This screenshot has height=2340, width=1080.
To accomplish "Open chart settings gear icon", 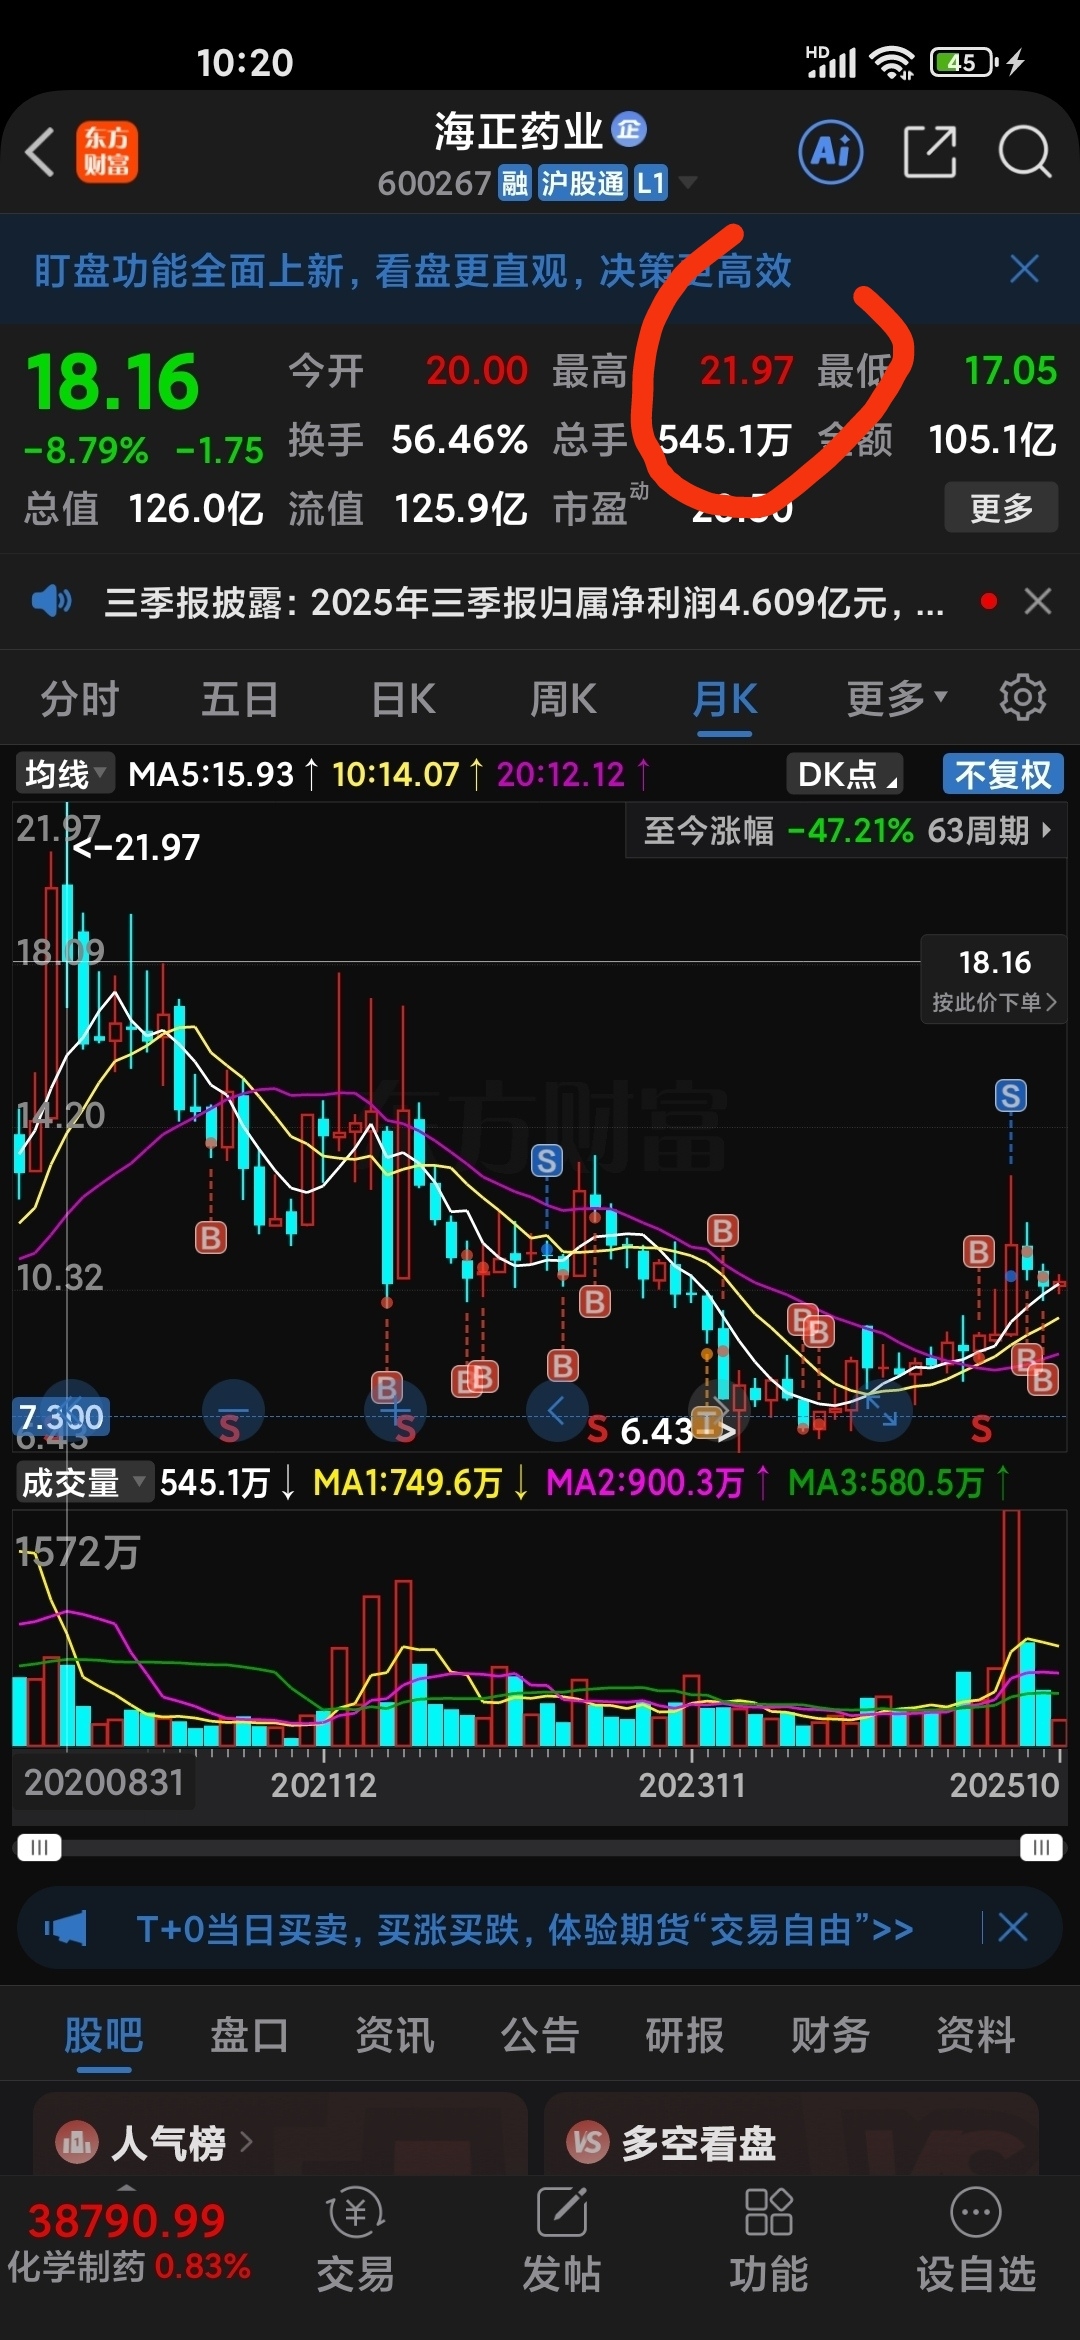I will (x=1022, y=697).
